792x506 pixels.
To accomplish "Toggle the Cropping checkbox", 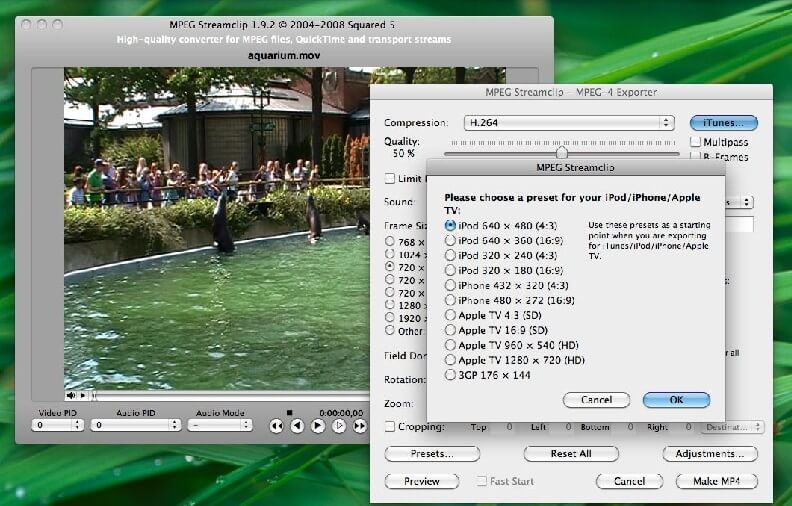I will [x=390, y=427].
